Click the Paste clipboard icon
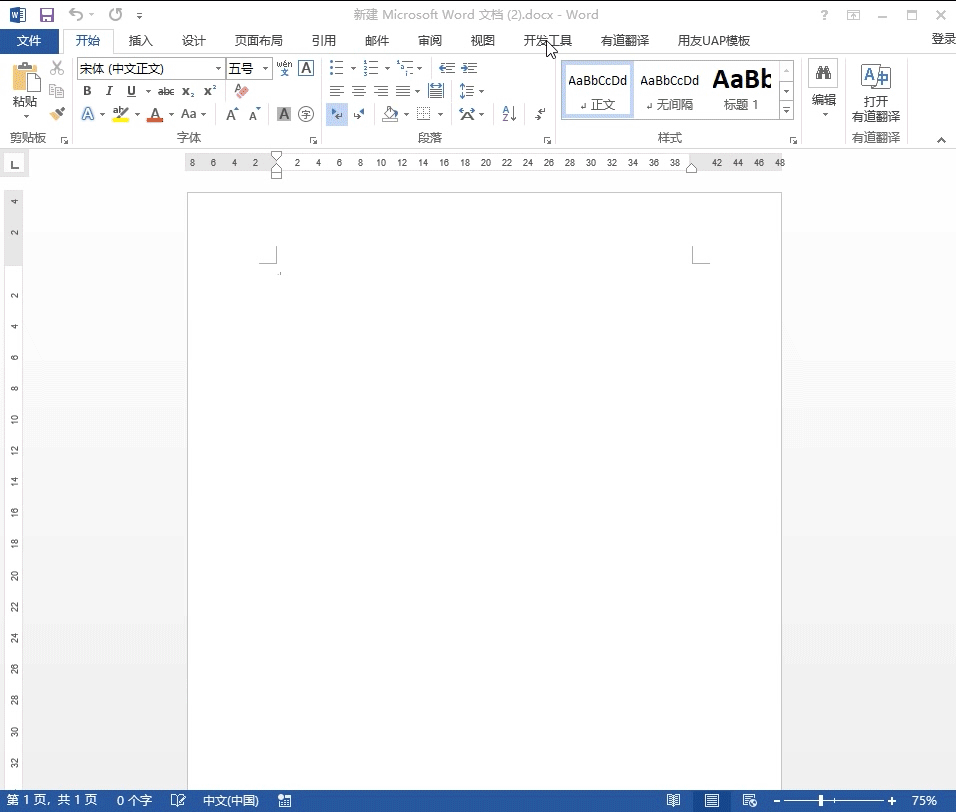This screenshot has width=956, height=812. (x=26, y=77)
